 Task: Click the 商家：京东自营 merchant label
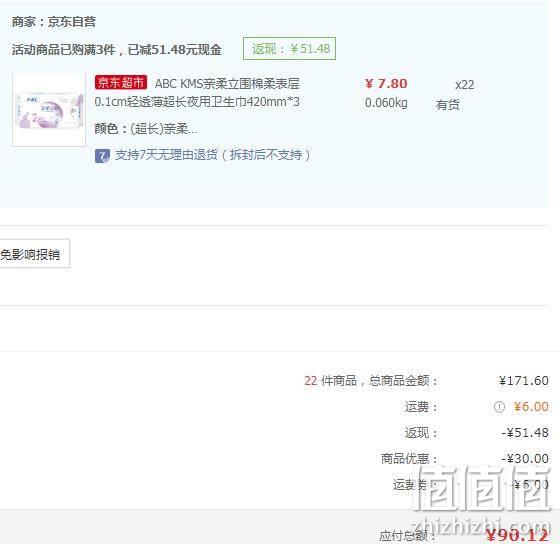[x=54, y=22]
